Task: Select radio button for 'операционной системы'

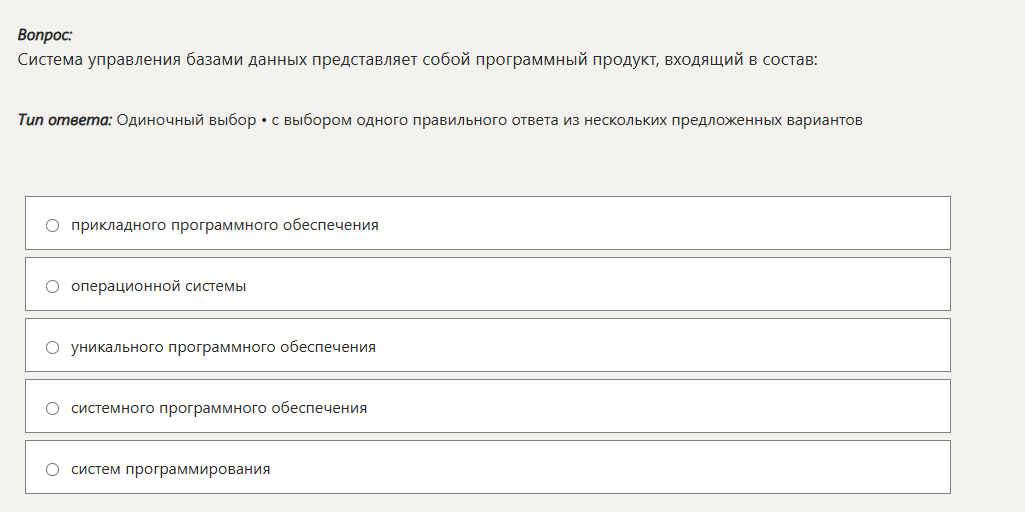Action: pos(53,286)
